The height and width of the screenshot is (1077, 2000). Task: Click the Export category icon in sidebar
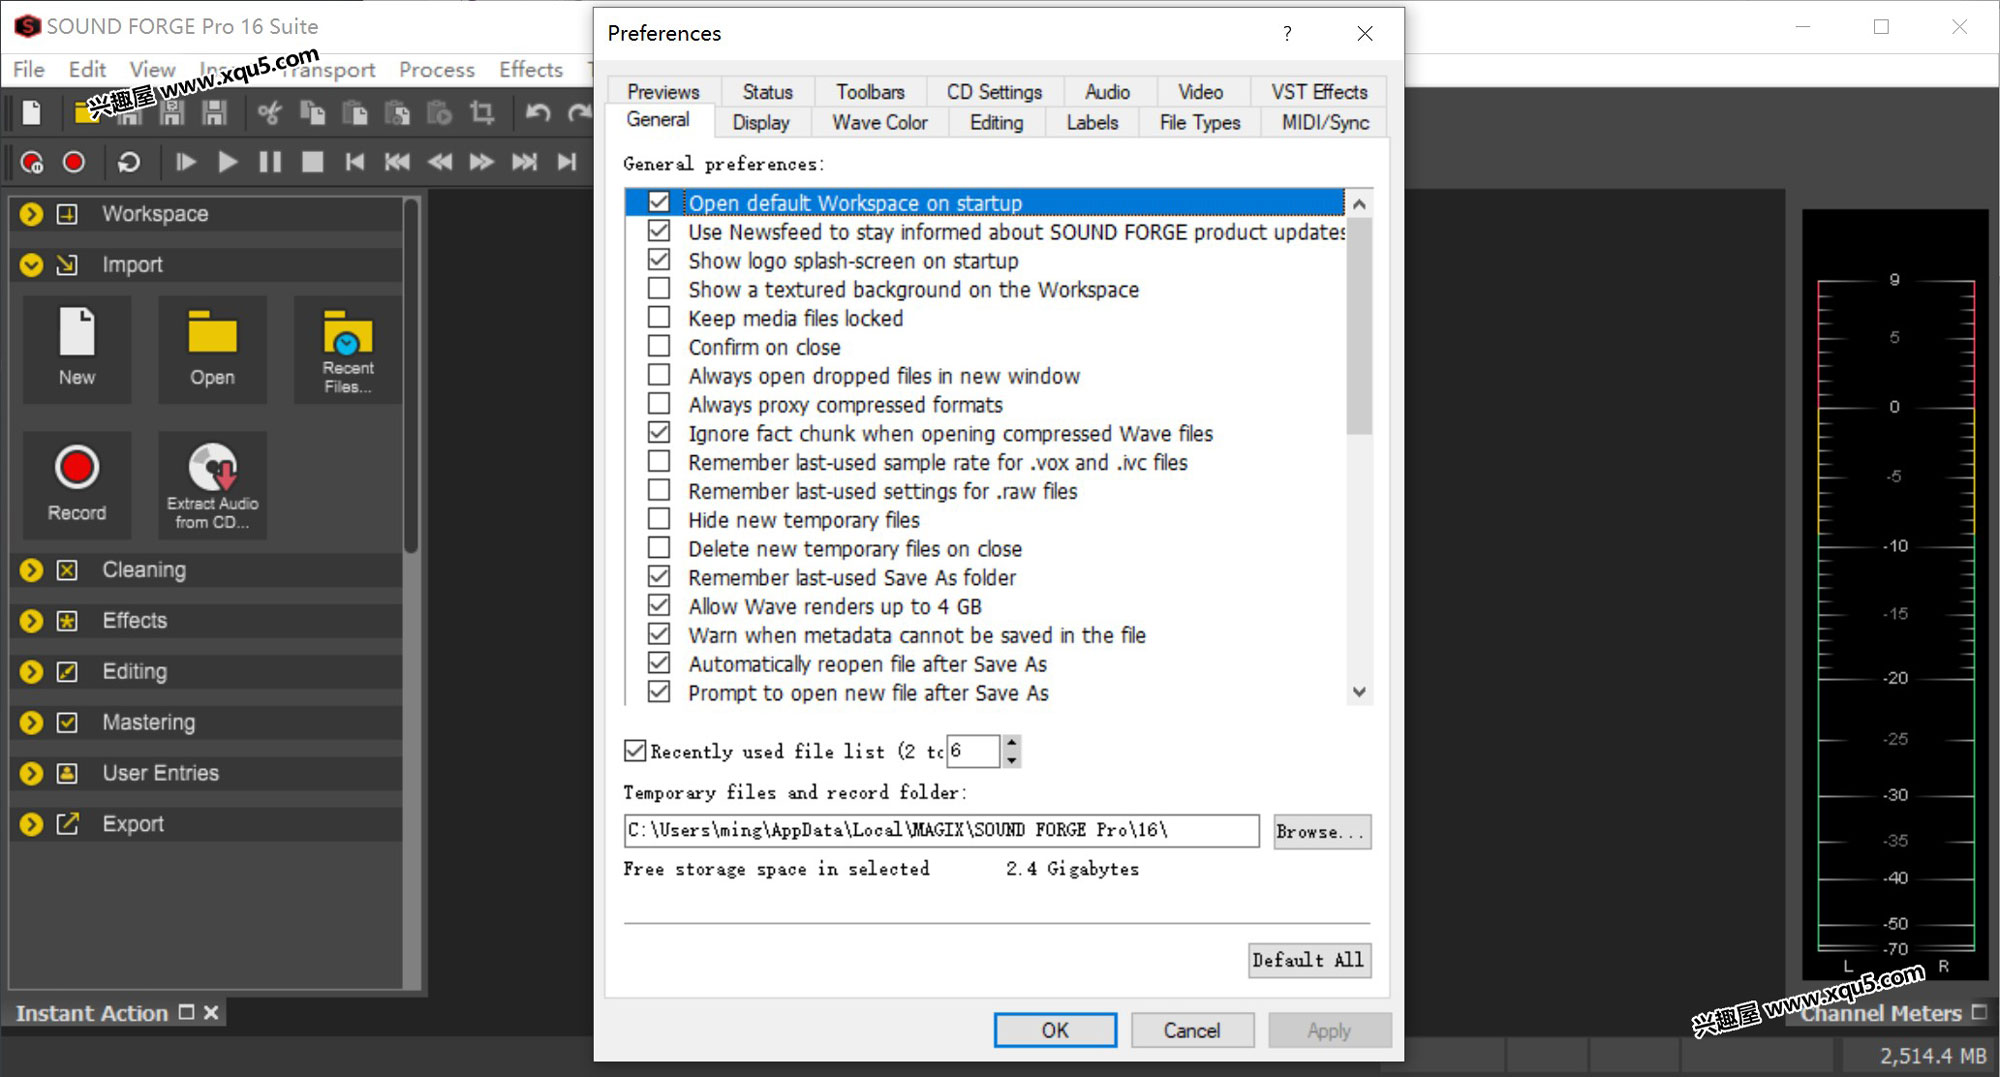point(67,824)
